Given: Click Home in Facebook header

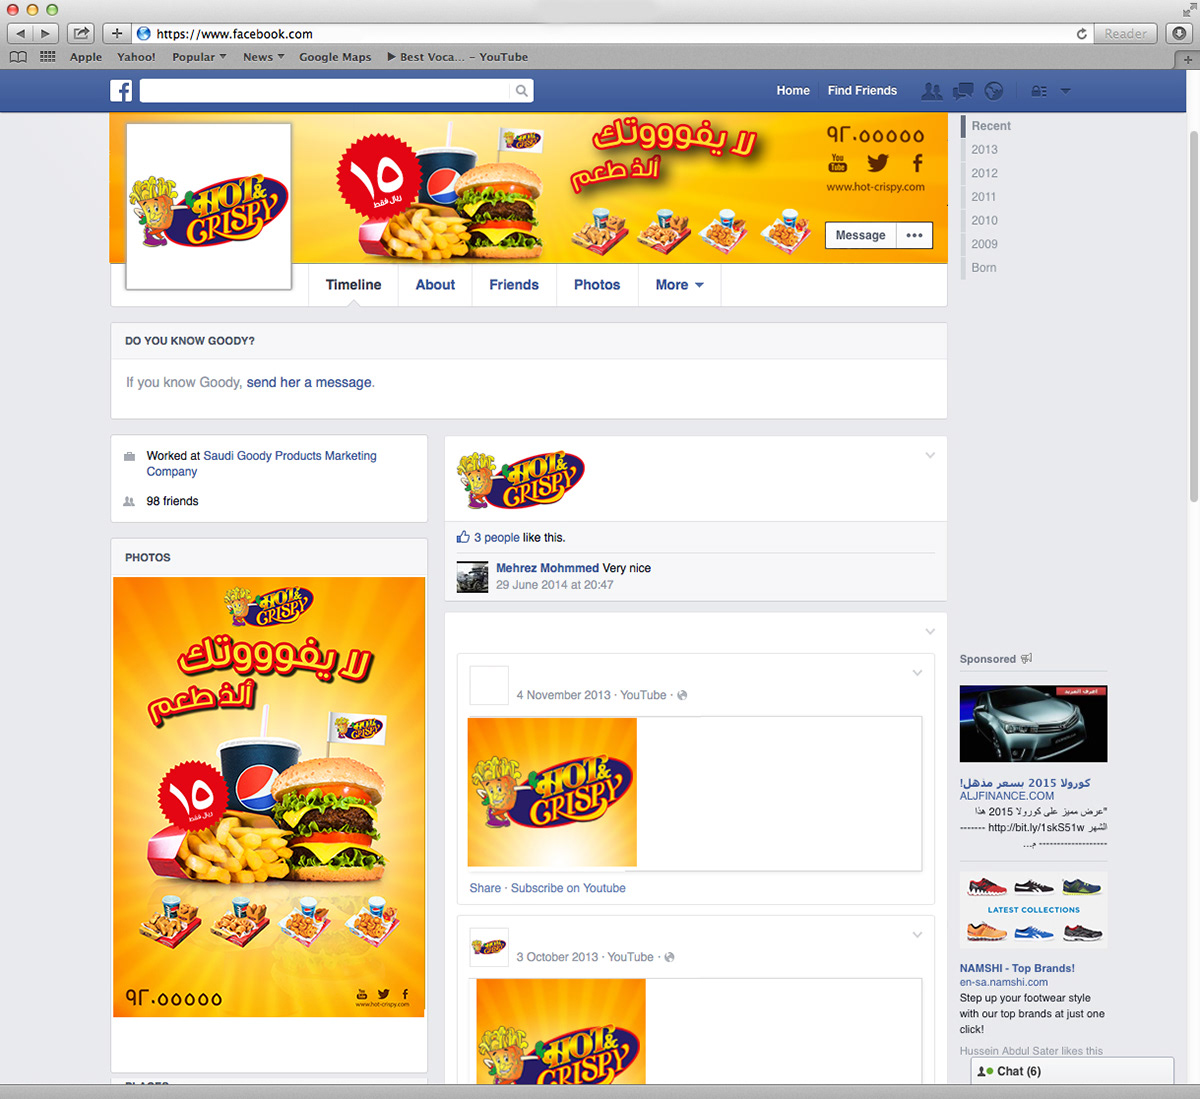Looking at the screenshot, I should coord(793,91).
